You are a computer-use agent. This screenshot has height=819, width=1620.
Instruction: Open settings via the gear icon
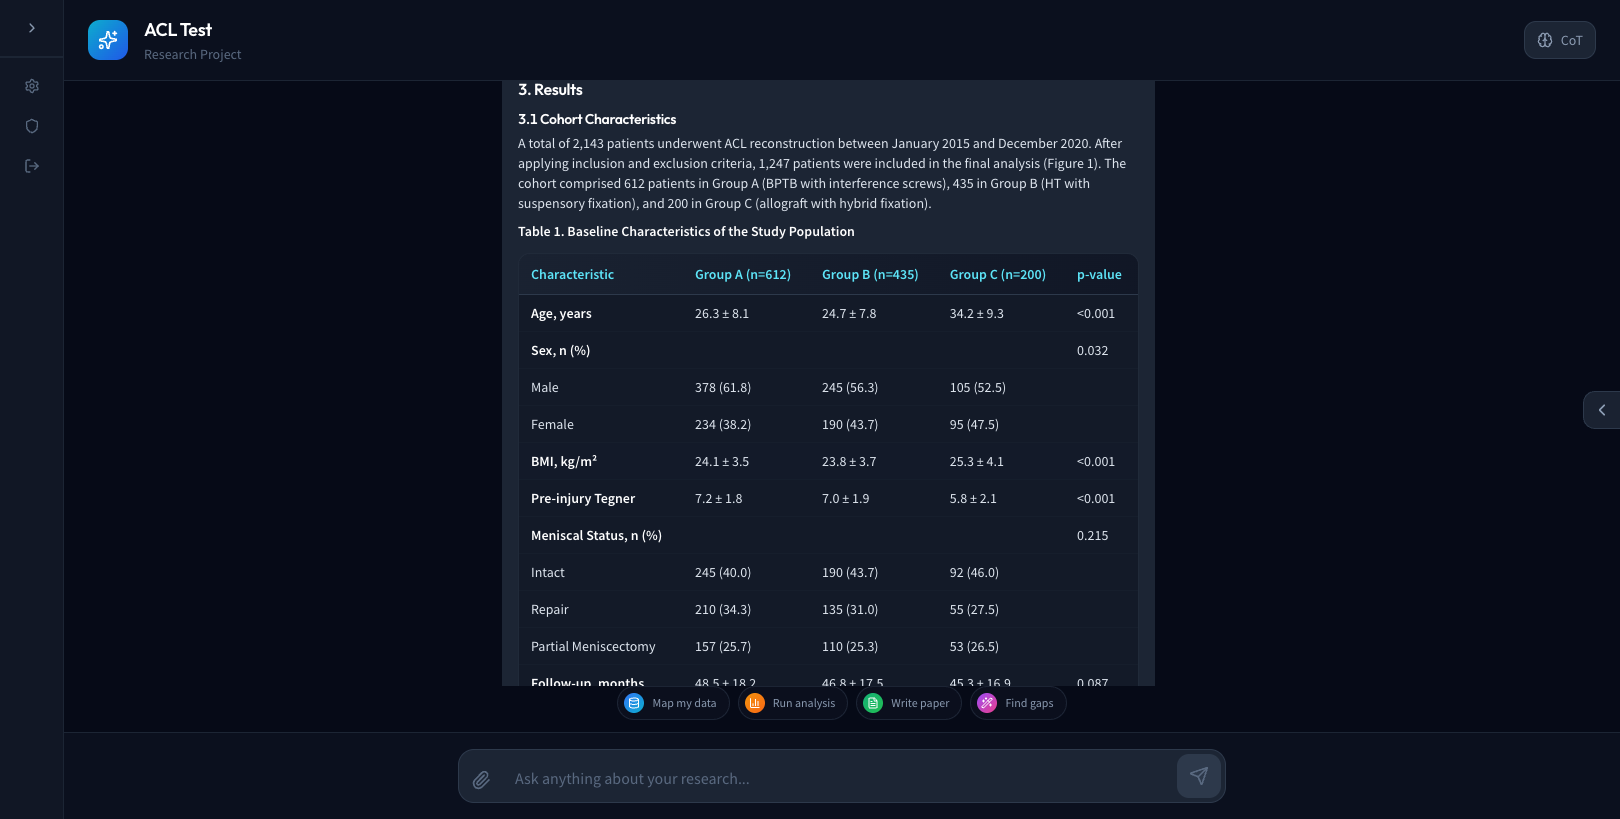pos(32,86)
